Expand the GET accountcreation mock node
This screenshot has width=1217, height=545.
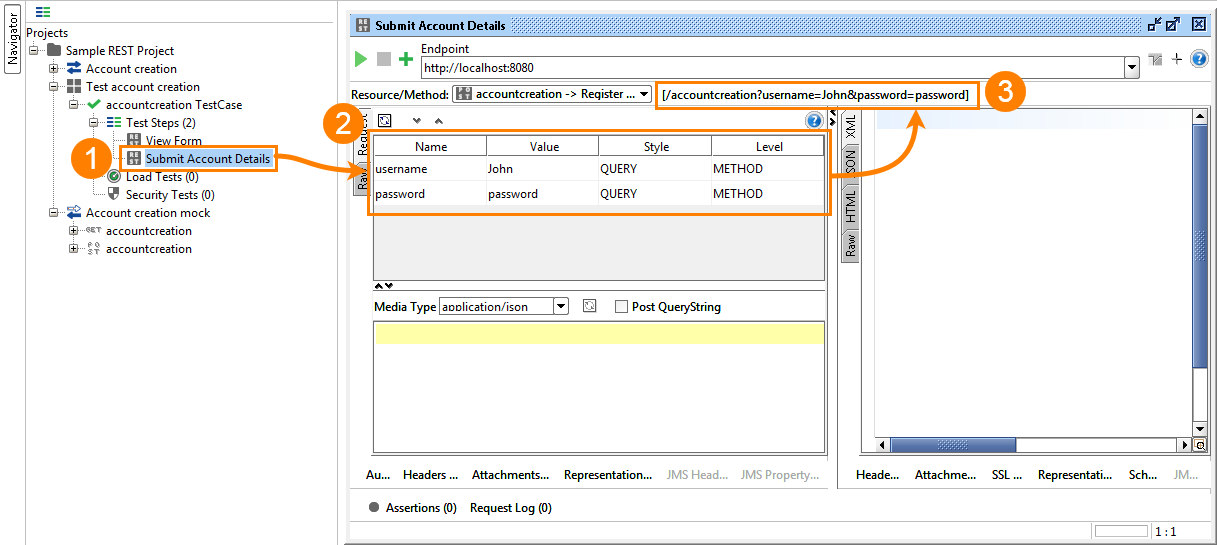74,230
